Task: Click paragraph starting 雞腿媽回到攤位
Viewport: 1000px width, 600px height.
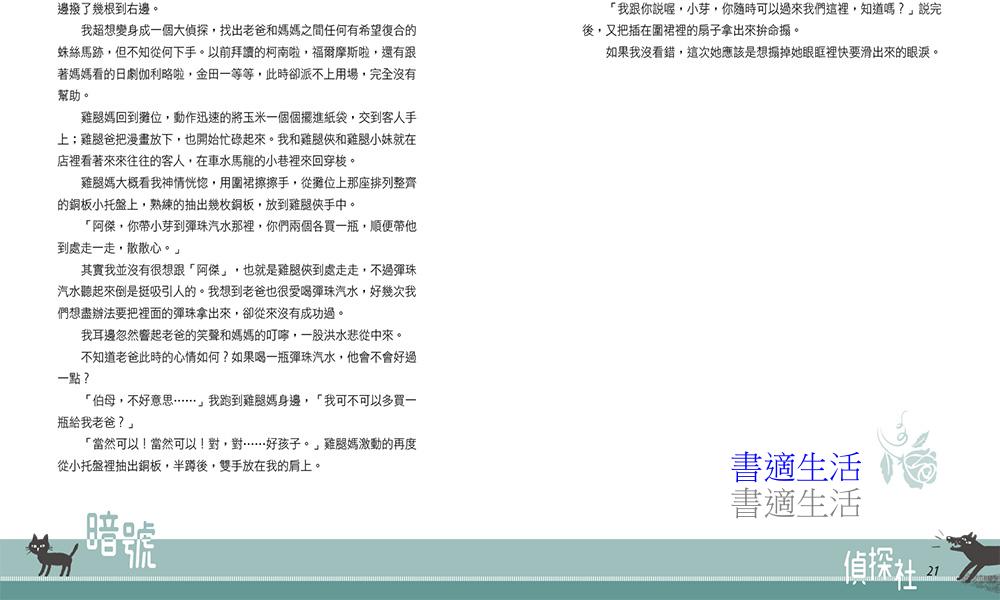Action: click(x=237, y=138)
